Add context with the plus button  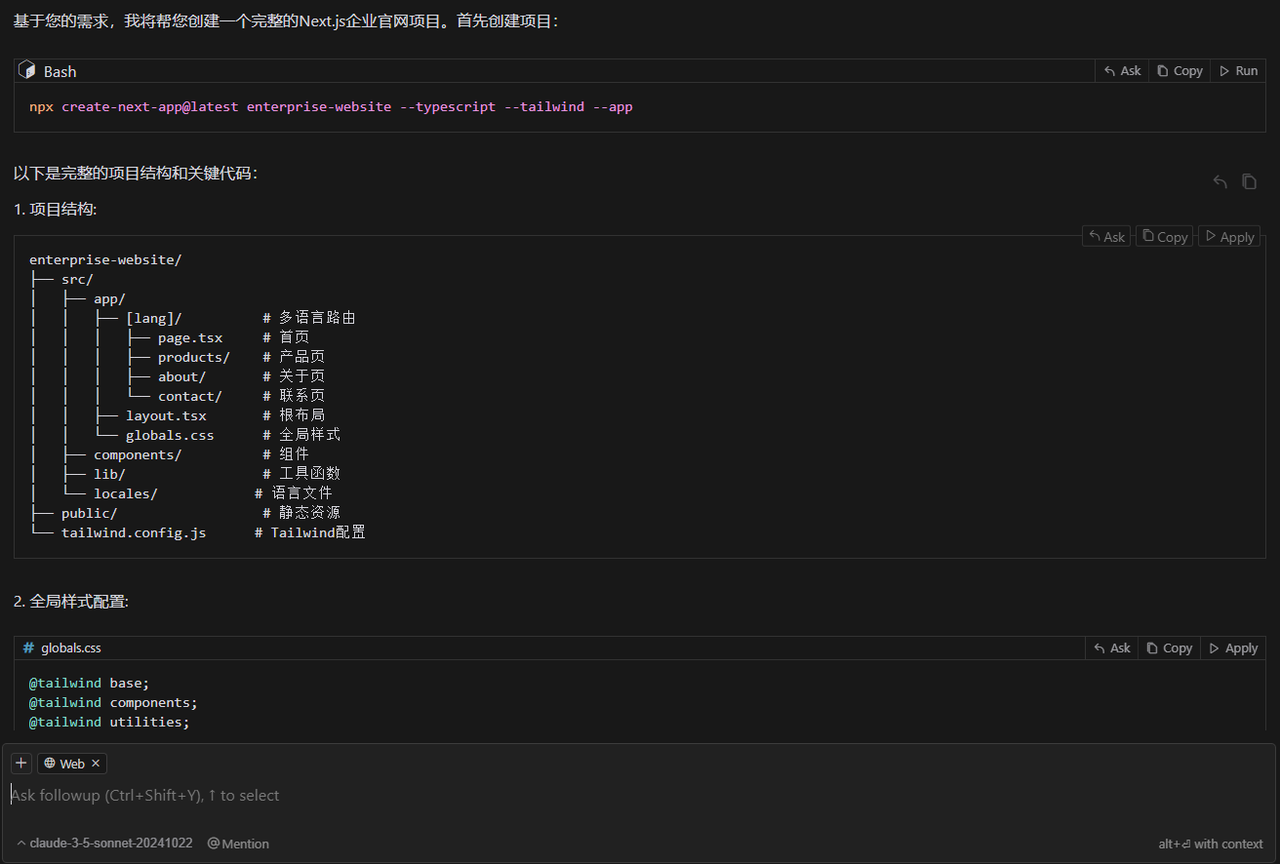[21, 763]
